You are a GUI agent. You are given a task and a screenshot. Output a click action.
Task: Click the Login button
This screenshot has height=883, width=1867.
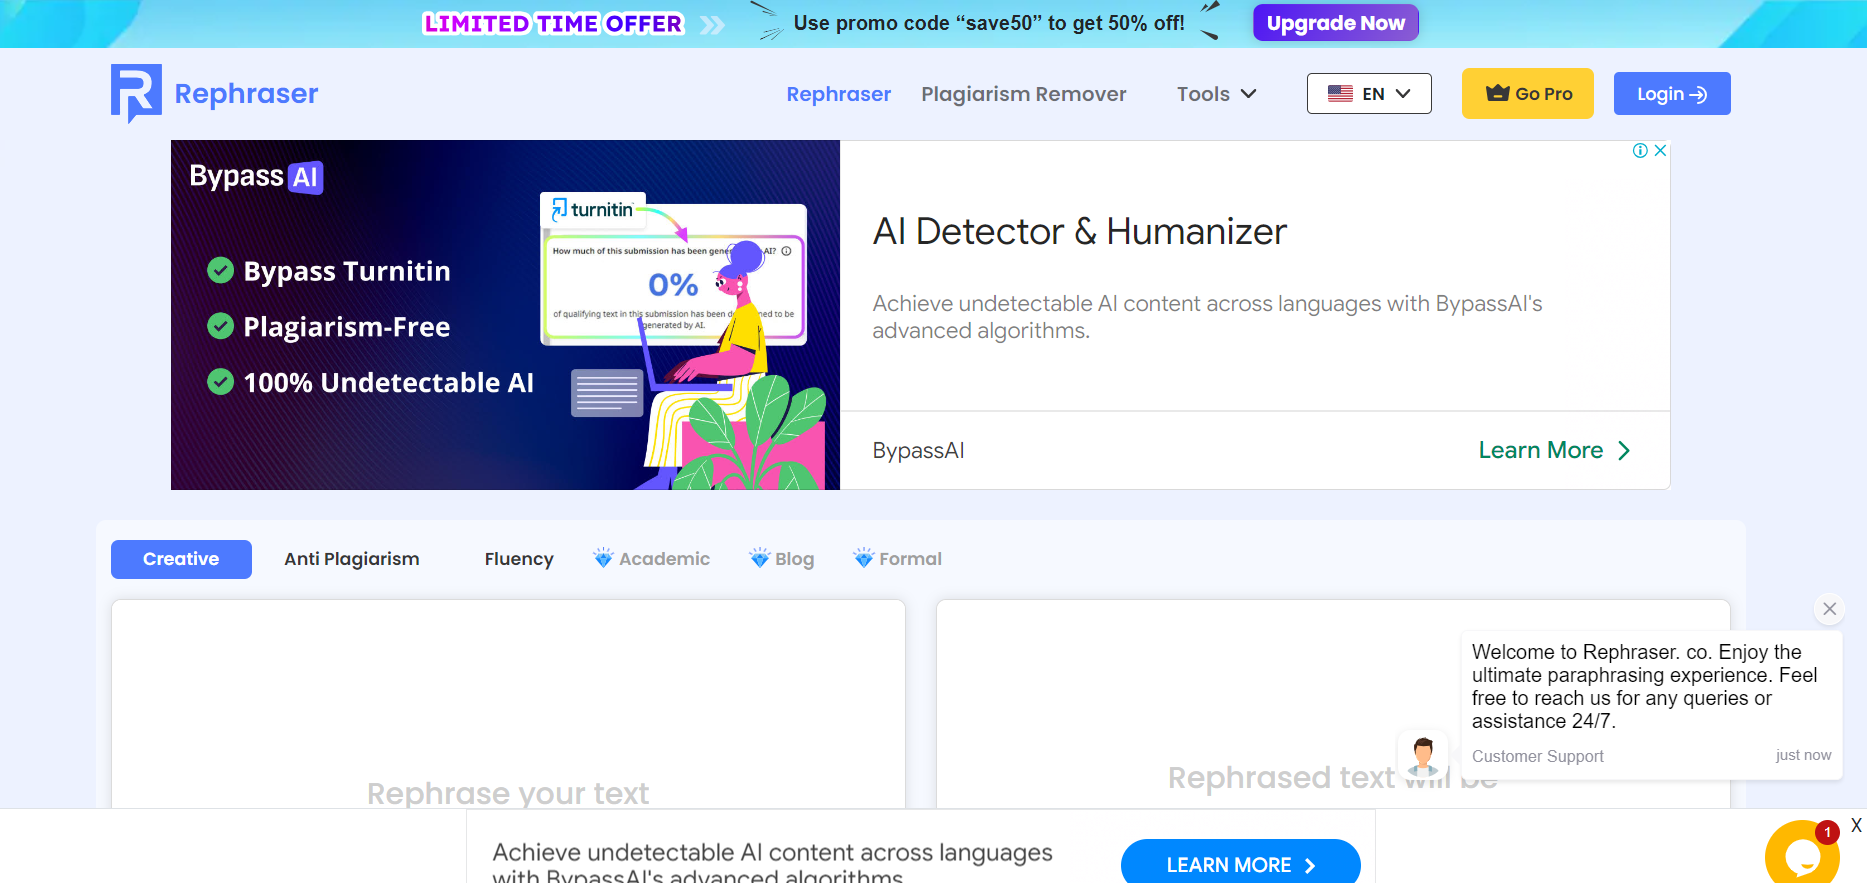pyautogui.click(x=1672, y=94)
